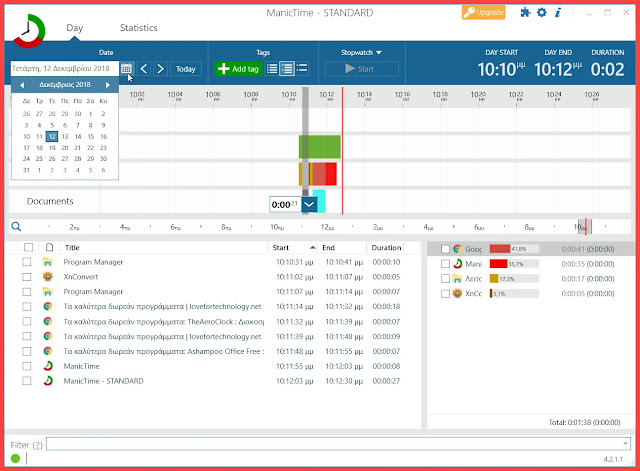Click the ManicTime - STANDARD row icon
Screen dimensions: 640x471
tap(48, 381)
